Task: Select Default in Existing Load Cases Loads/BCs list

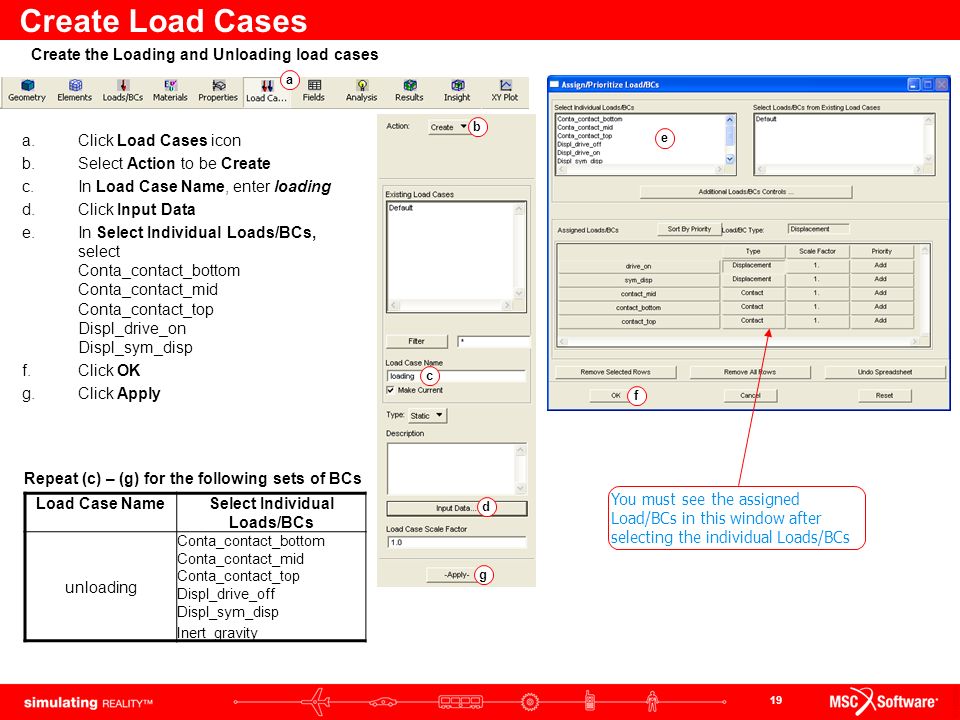Action: click(x=765, y=119)
